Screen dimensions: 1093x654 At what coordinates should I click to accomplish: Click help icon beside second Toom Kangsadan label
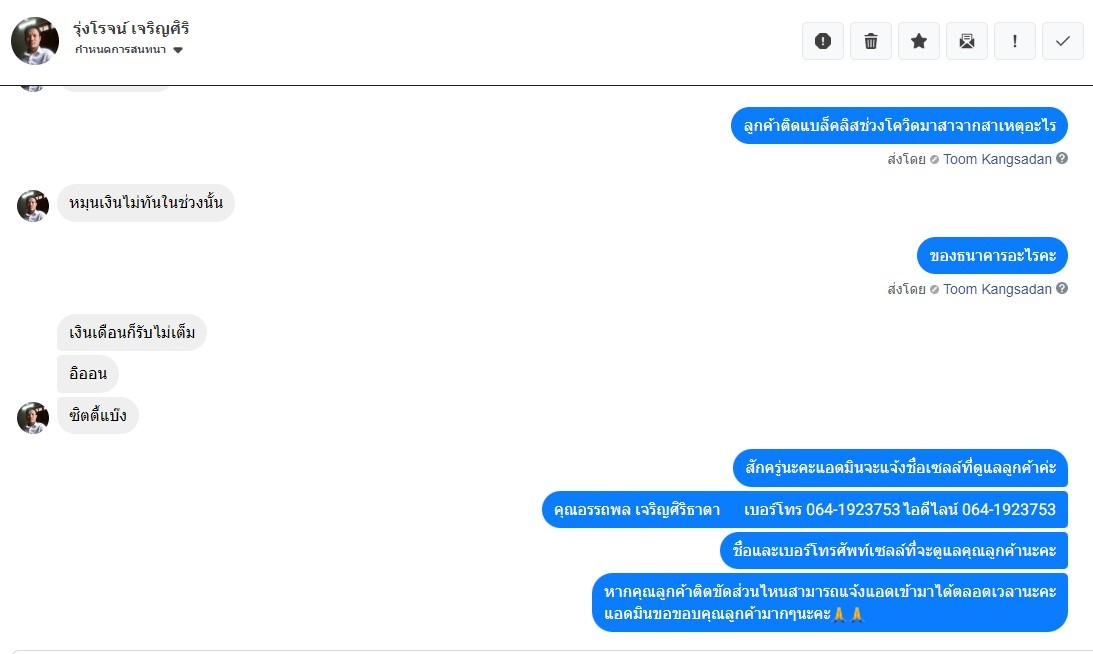coord(1062,288)
